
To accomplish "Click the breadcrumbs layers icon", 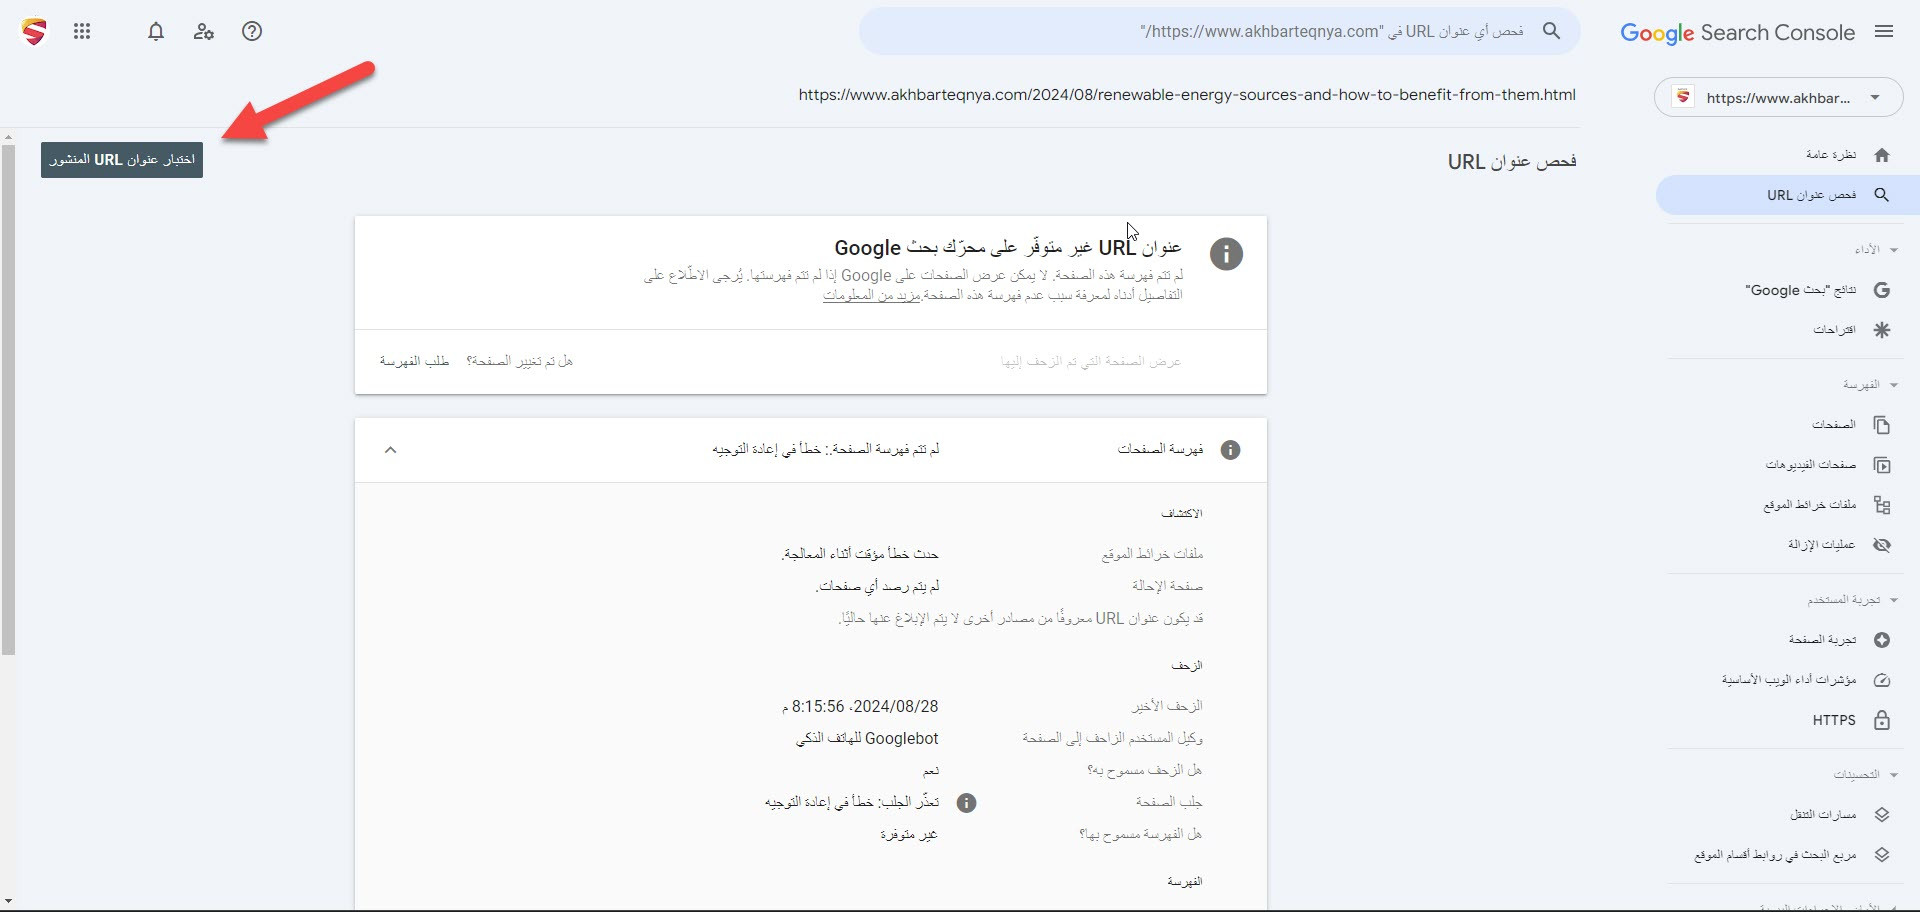I will (x=1882, y=815).
